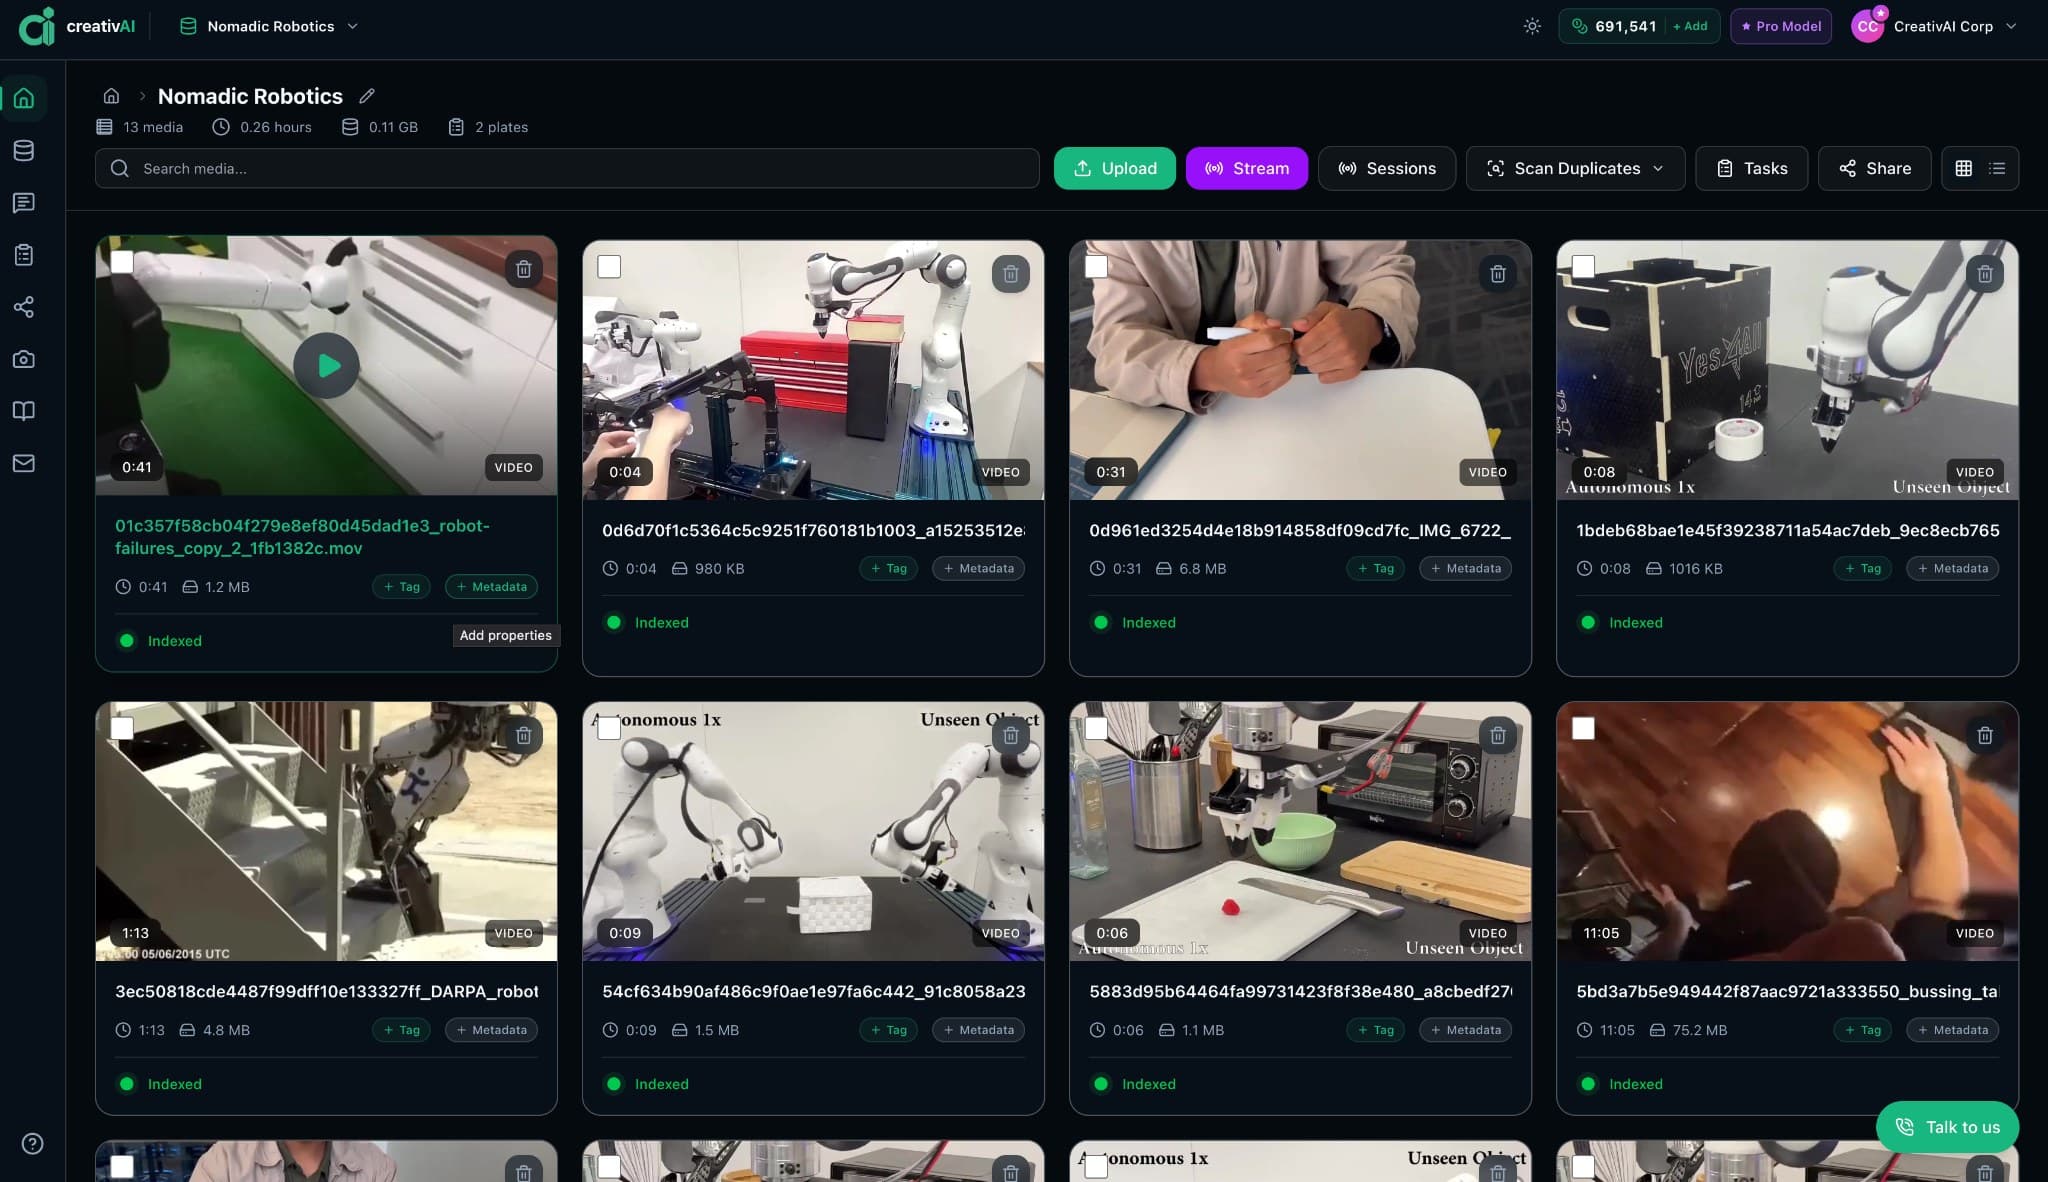This screenshot has height=1182, width=2048.
Task: Delete the 0:04 video 0d6d70f1c
Action: point(1010,273)
